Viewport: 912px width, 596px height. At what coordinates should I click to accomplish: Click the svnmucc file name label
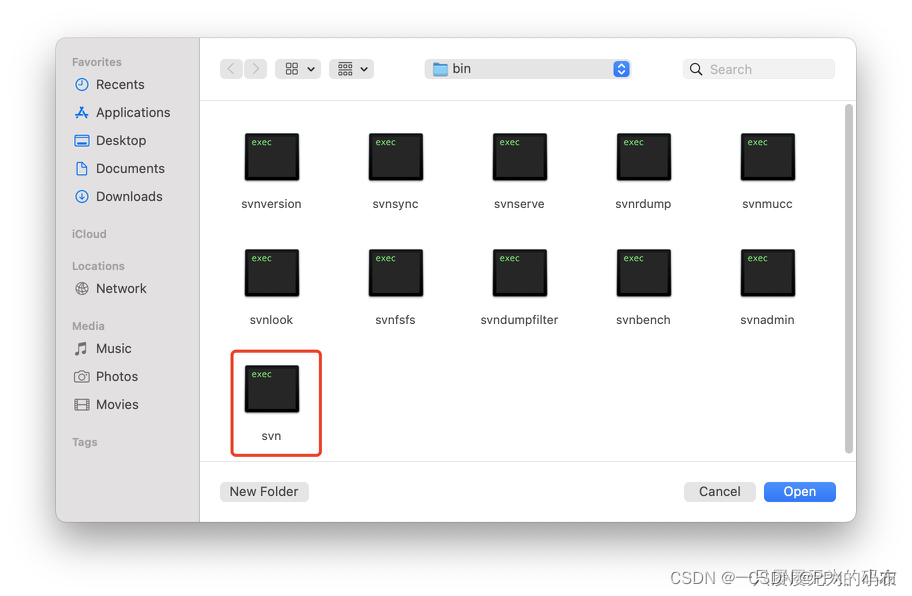pos(768,204)
